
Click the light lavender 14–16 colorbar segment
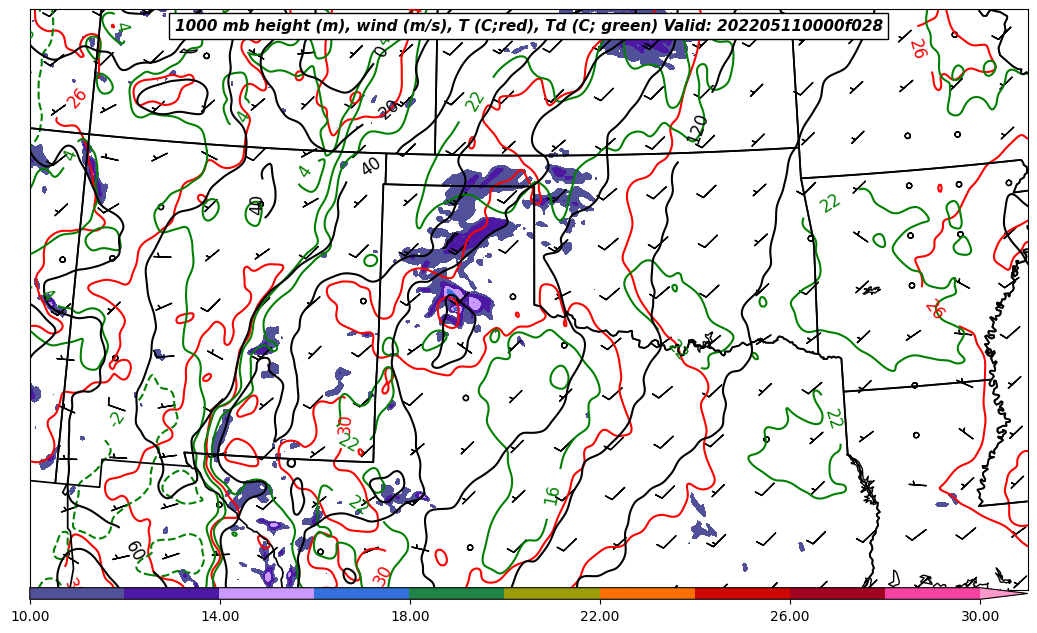coord(266,593)
